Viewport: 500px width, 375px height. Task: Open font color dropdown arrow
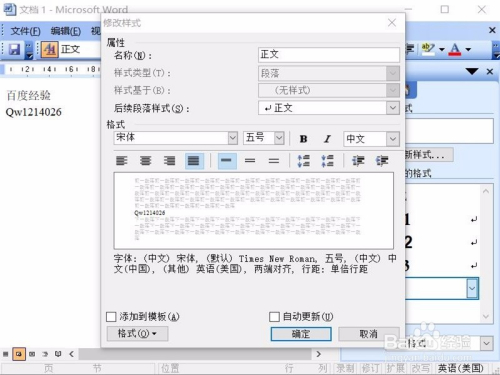pos(468,50)
